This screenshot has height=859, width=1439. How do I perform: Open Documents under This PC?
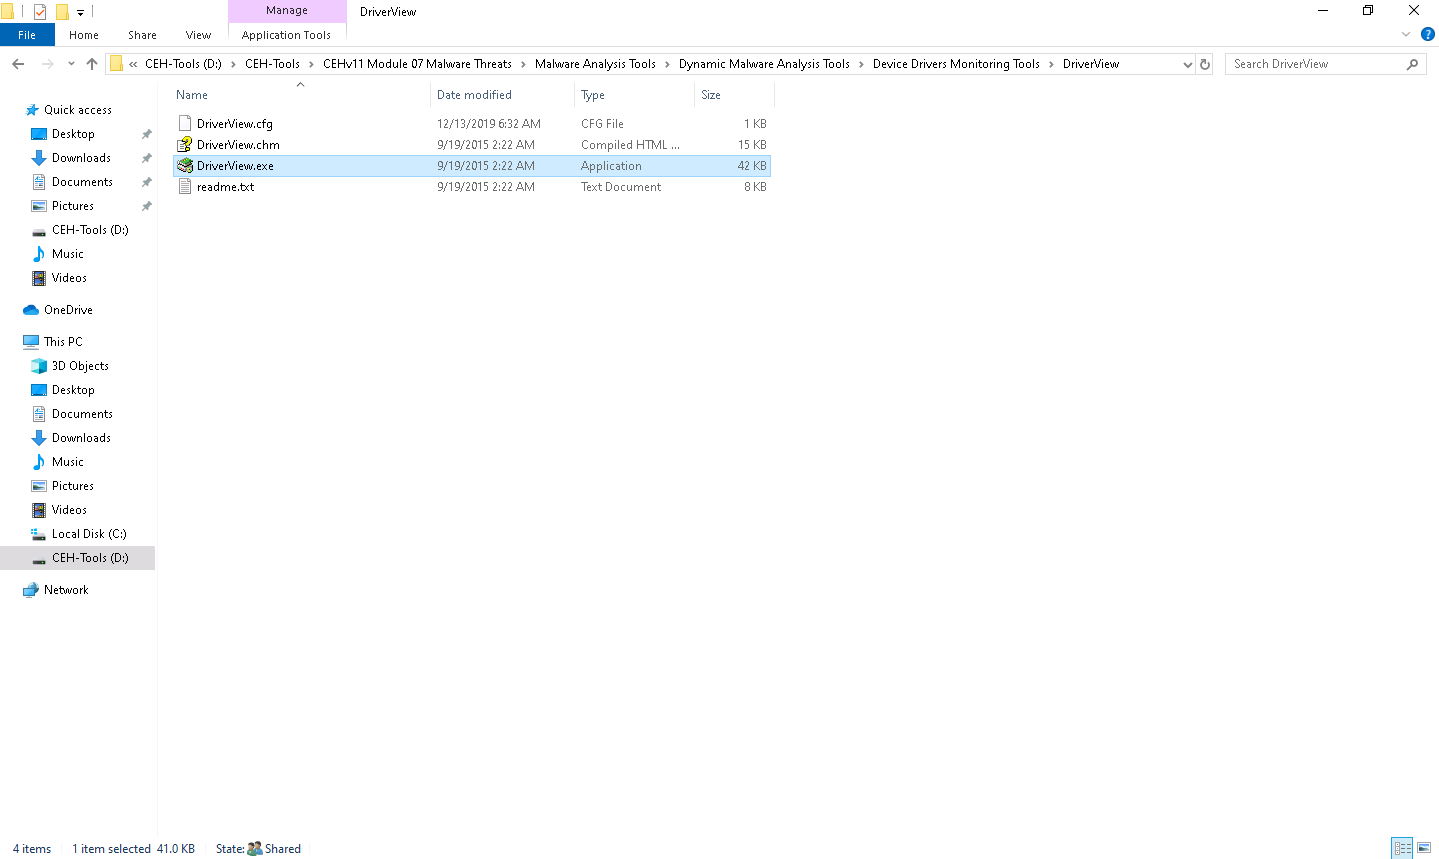point(82,414)
